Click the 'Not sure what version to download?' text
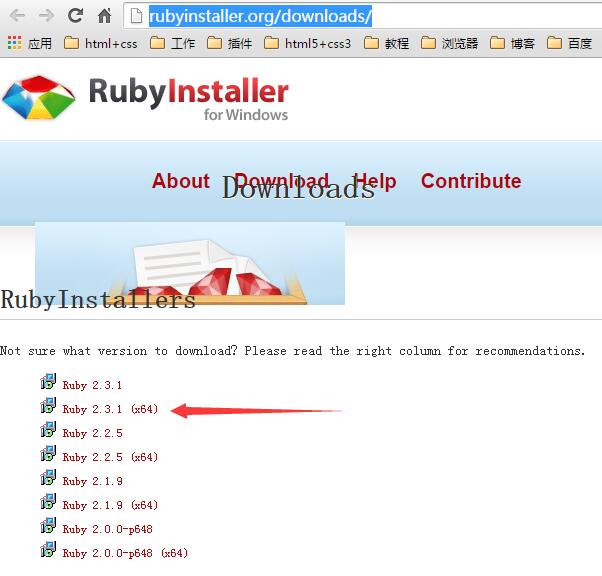Screen dimensions: 602x576 point(119,351)
